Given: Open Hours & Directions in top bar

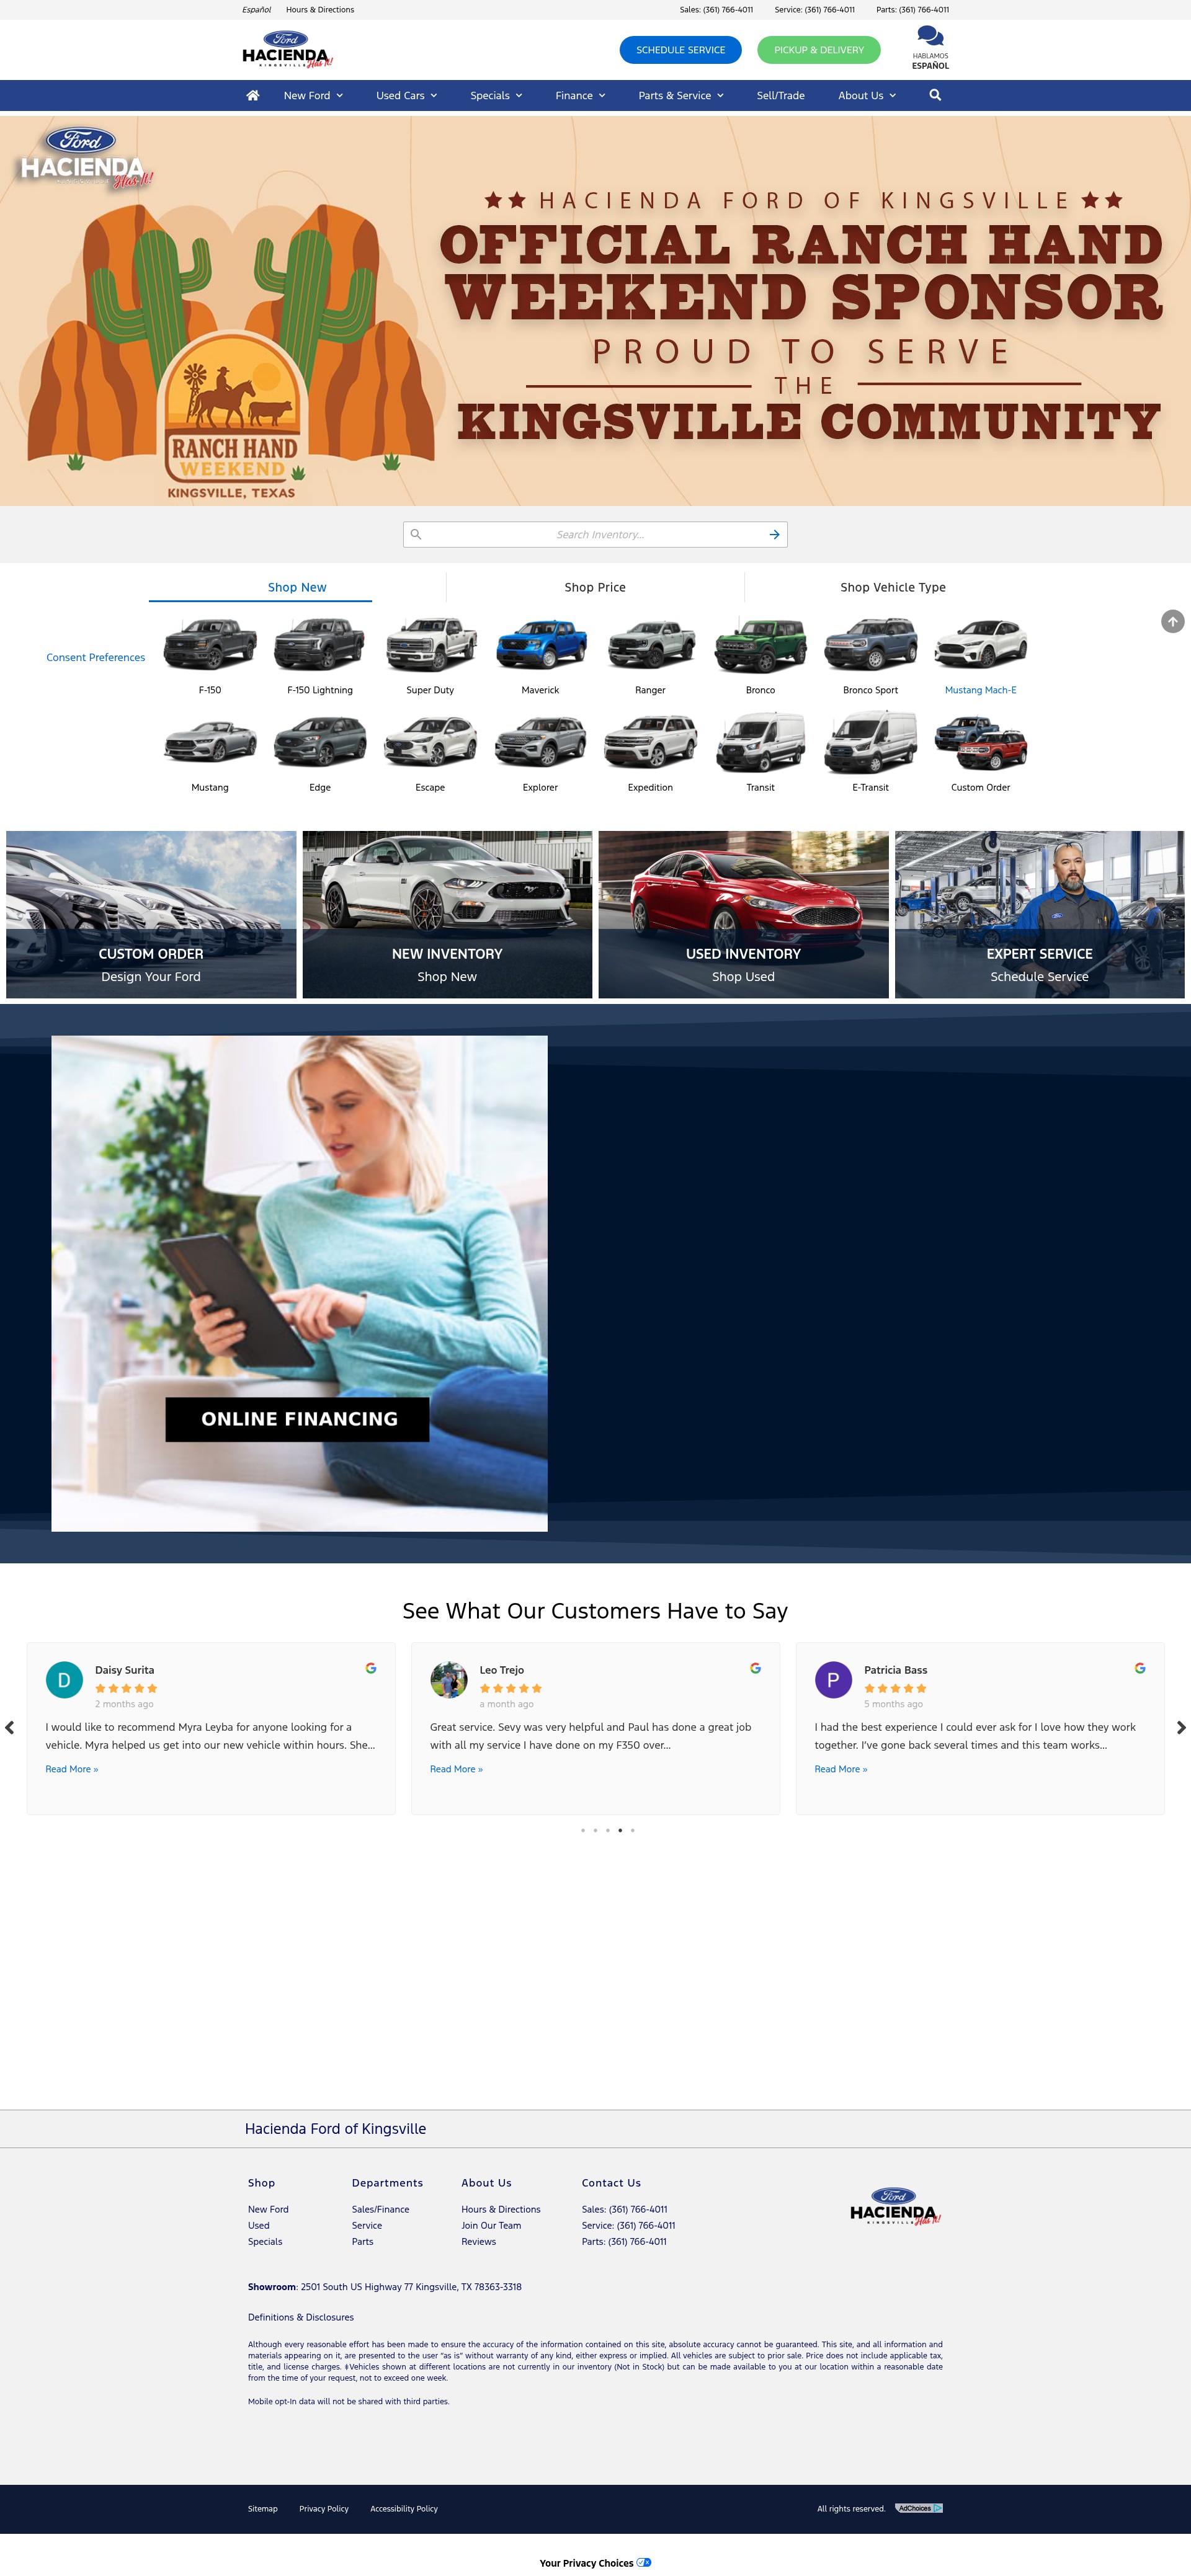Looking at the screenshot, I should 320,10.
